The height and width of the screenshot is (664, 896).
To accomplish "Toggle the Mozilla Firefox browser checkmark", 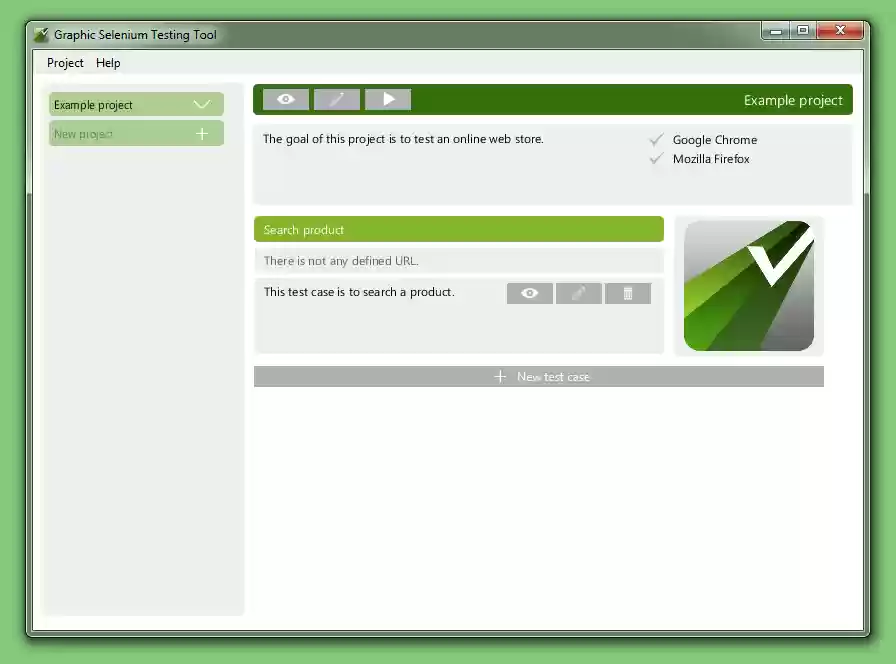I will [x=656, y=159].
